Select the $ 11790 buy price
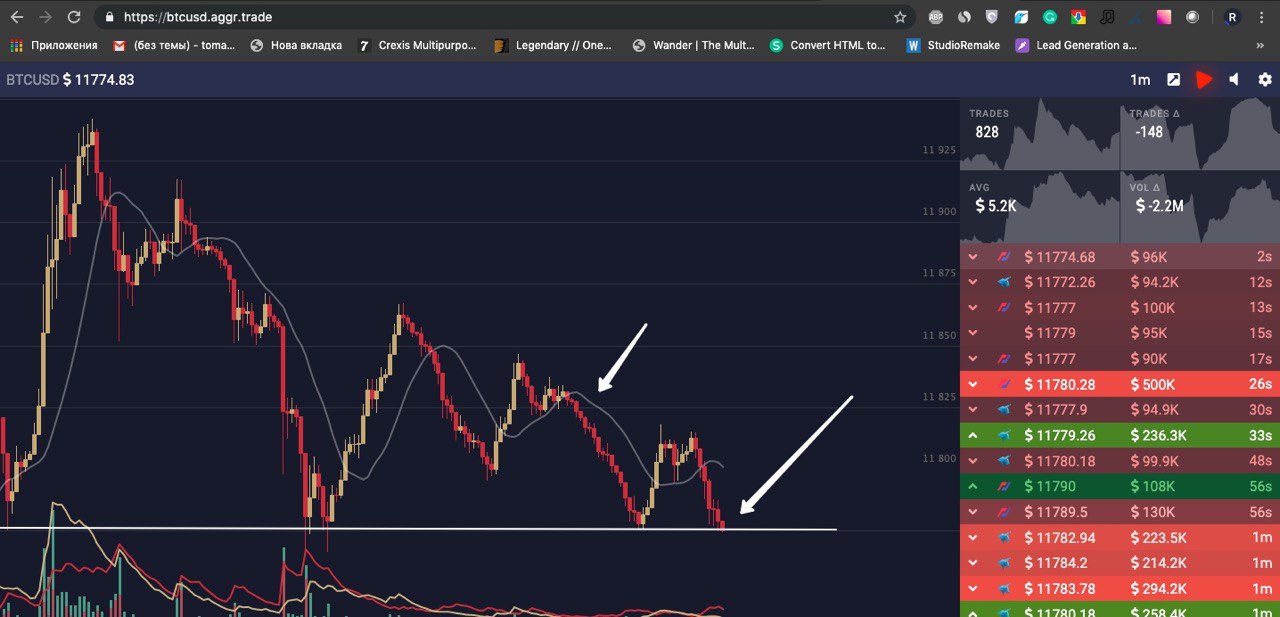This screenshot has height=617, width=1280. tap(1050, 486)
